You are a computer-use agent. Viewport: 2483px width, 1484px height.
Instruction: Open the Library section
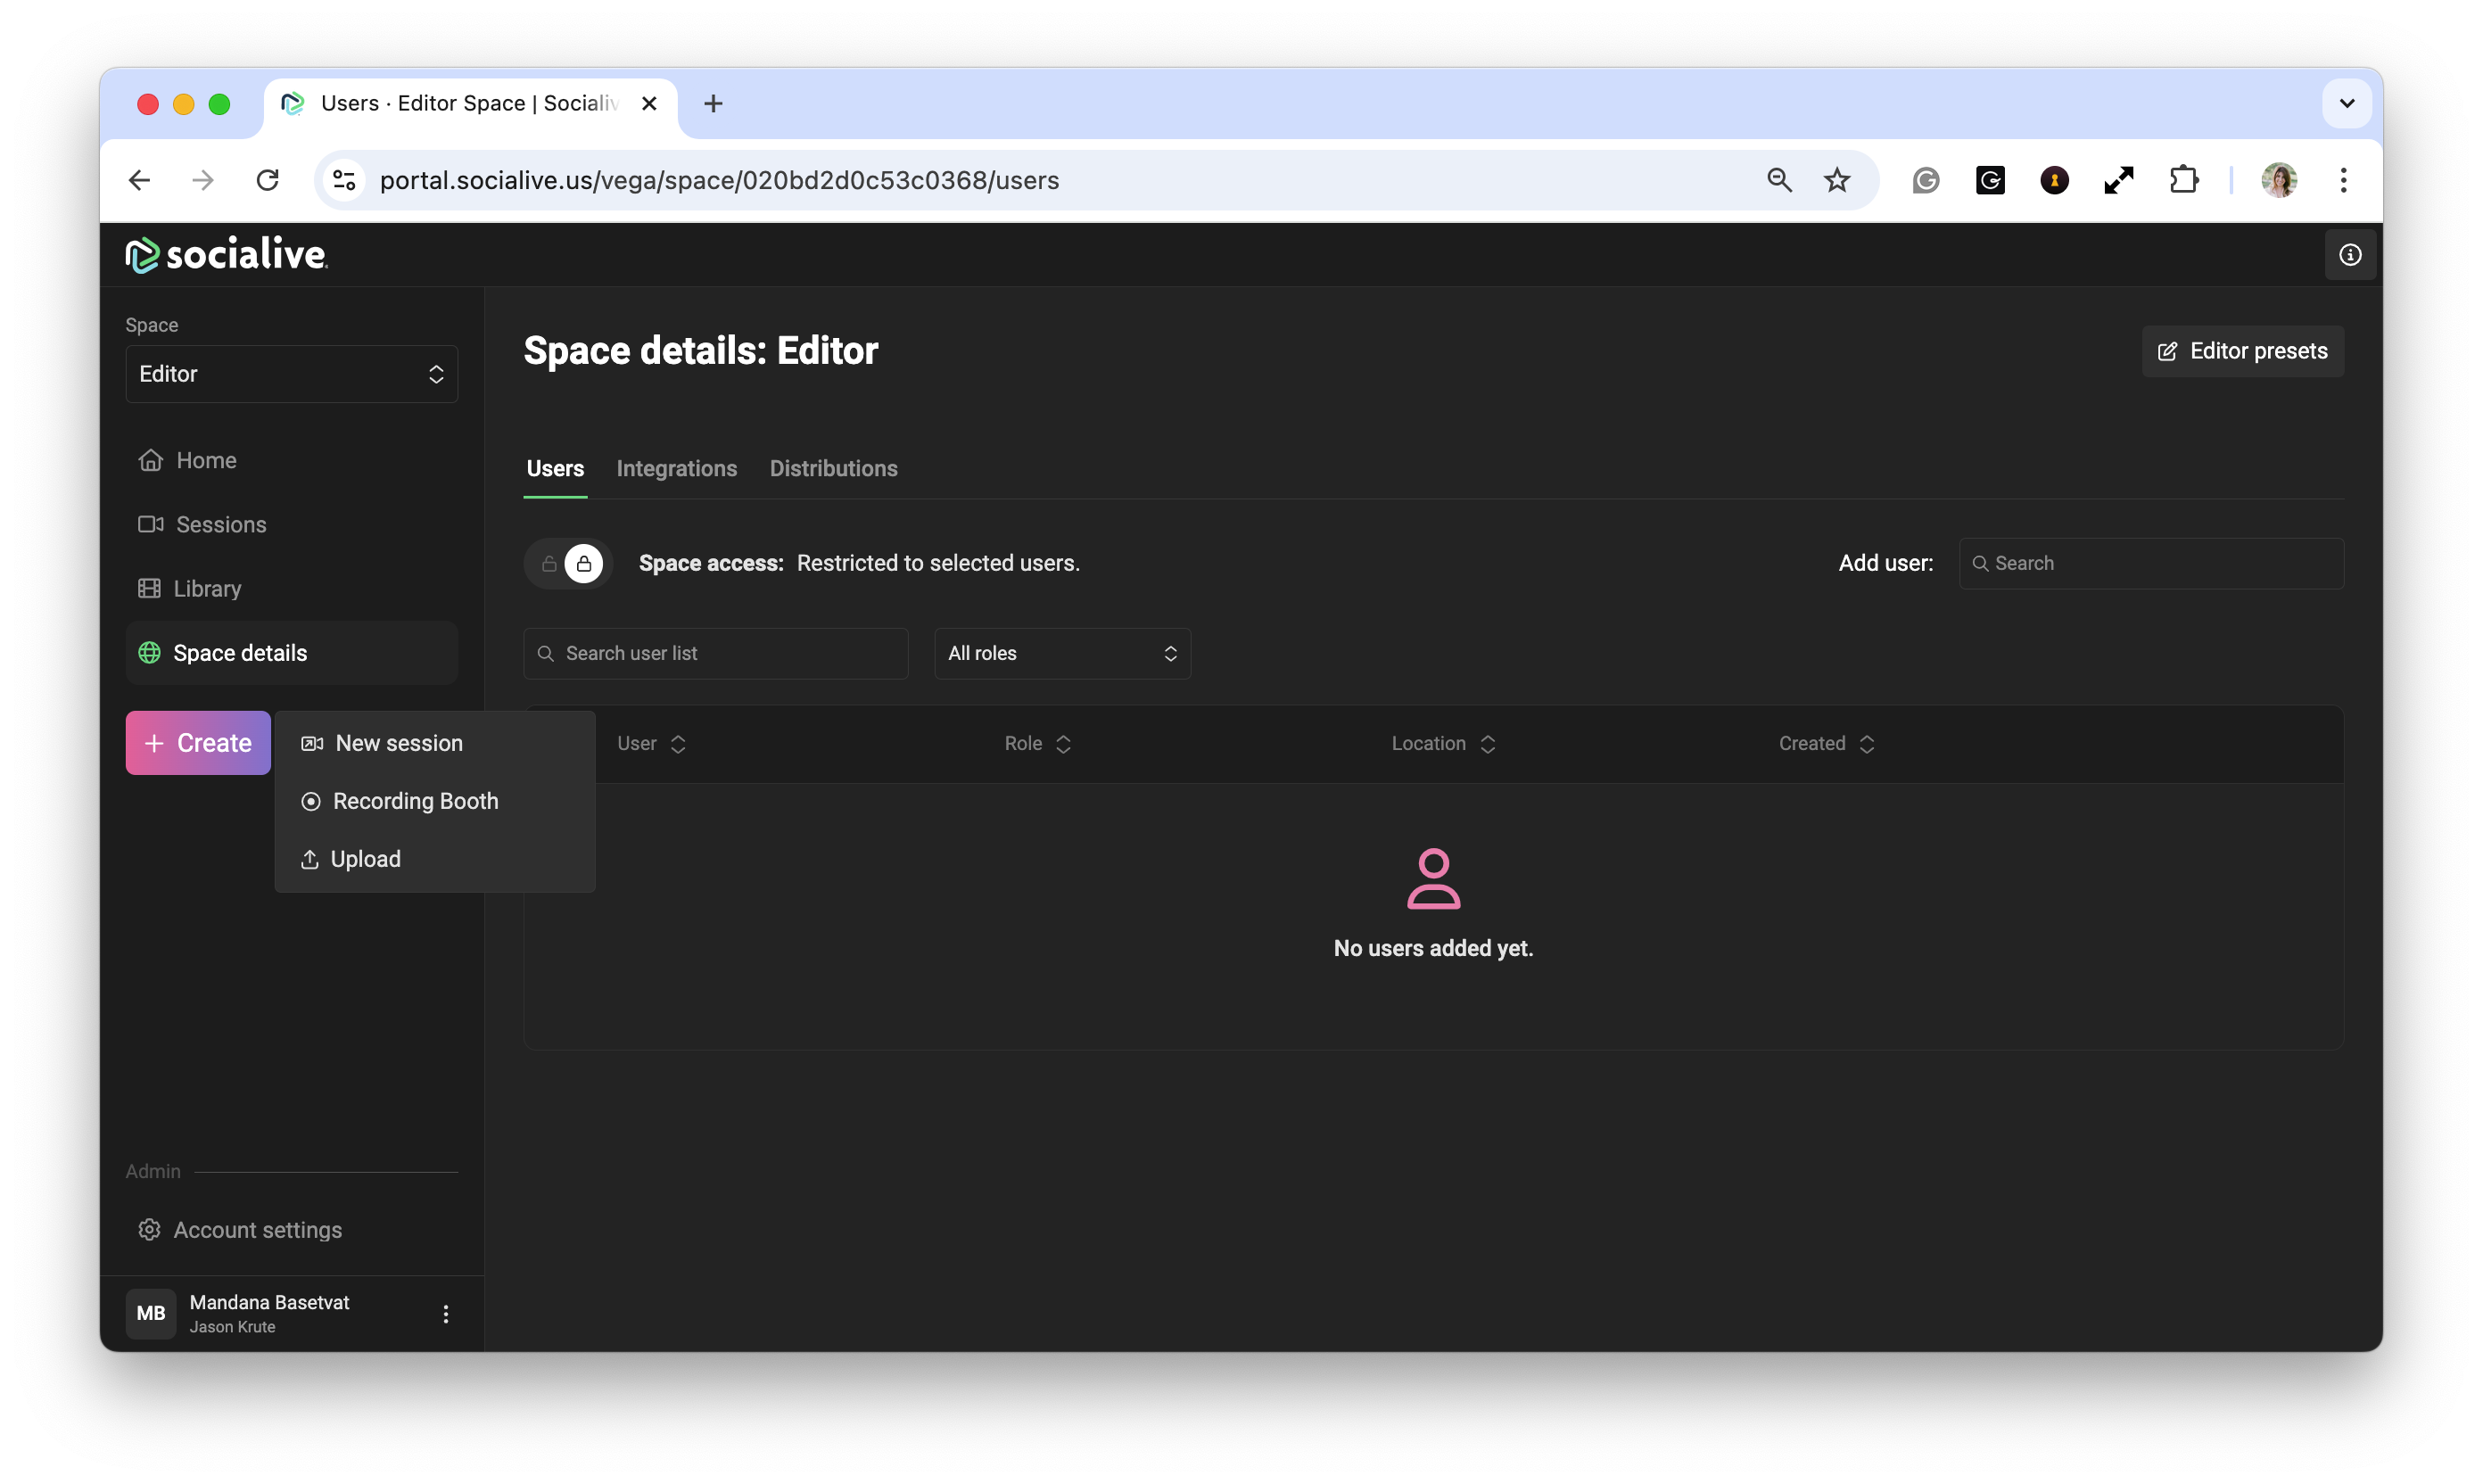pyautogui.click(x=207, y=588)
